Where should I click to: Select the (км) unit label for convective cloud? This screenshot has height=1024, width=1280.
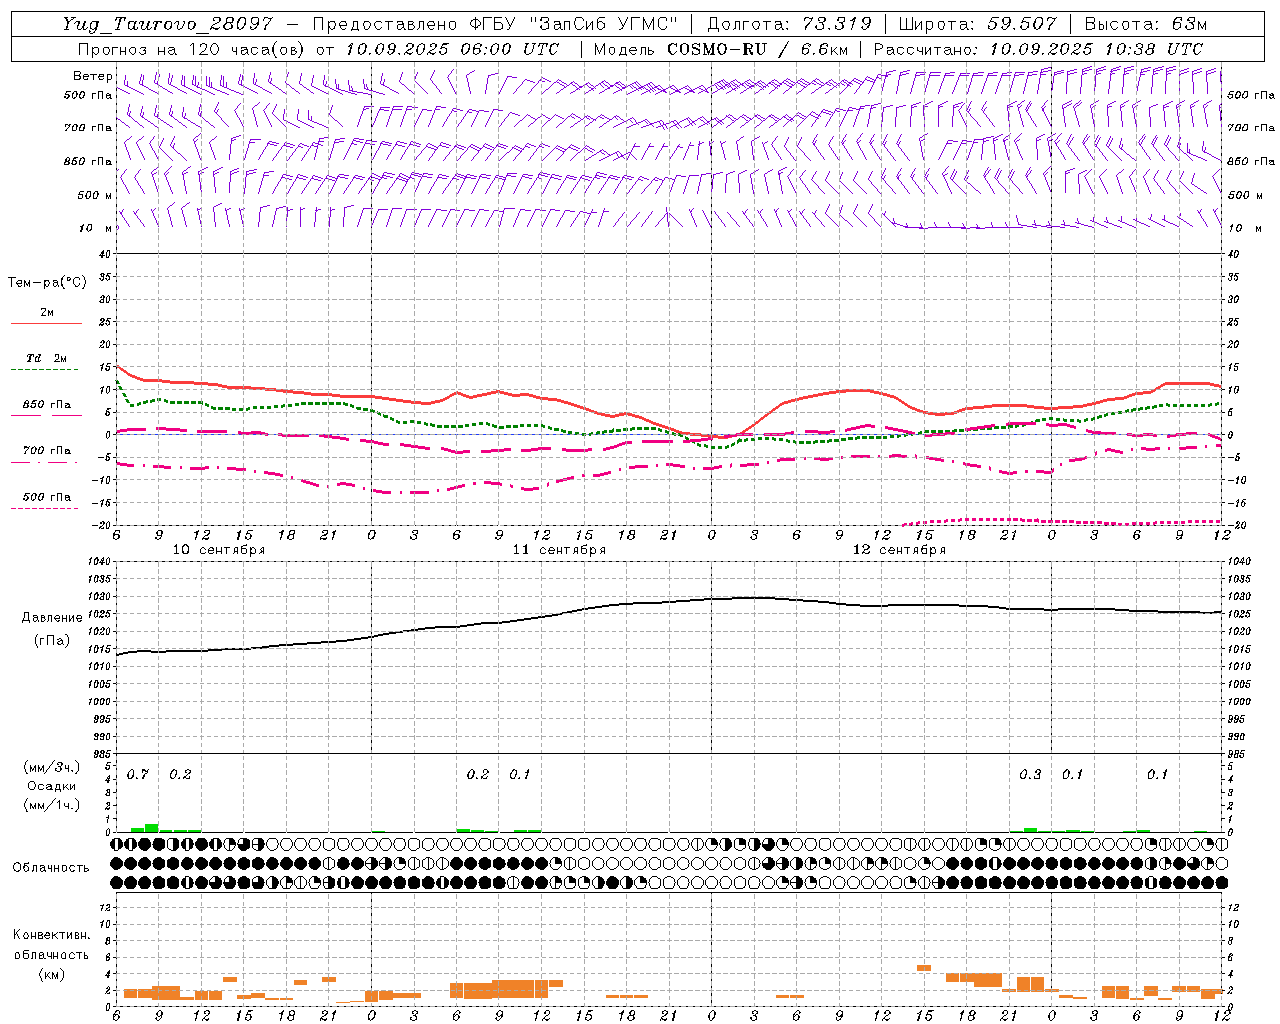coord(52,974)
